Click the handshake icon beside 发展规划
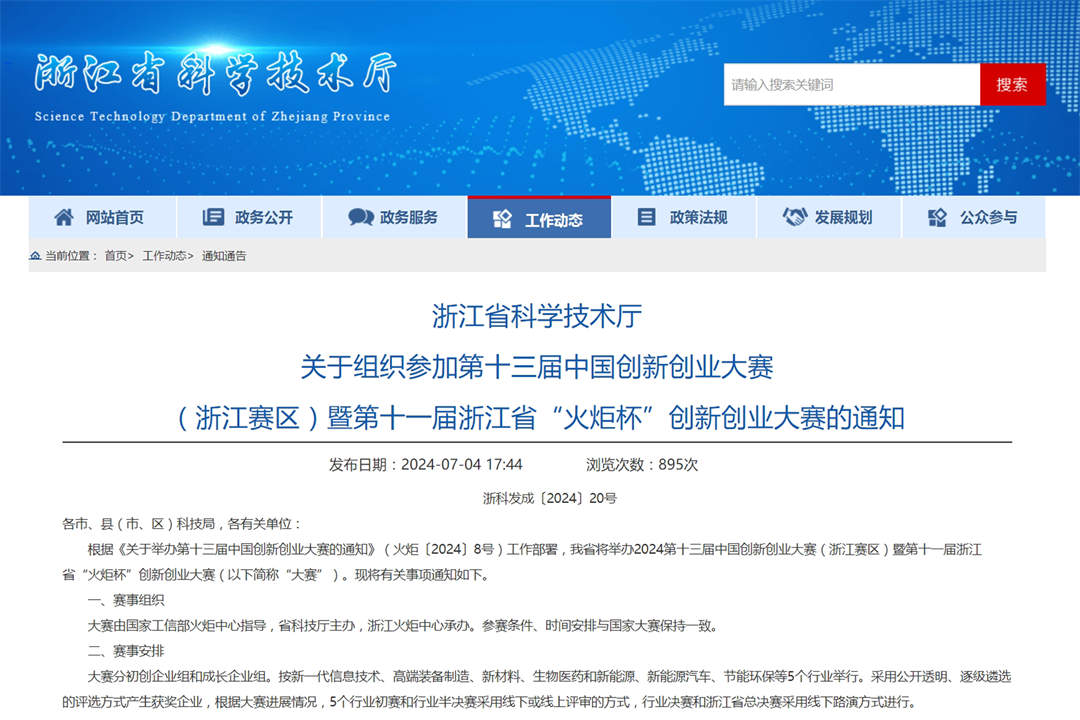1080x720 pixels. click(794, 217)
